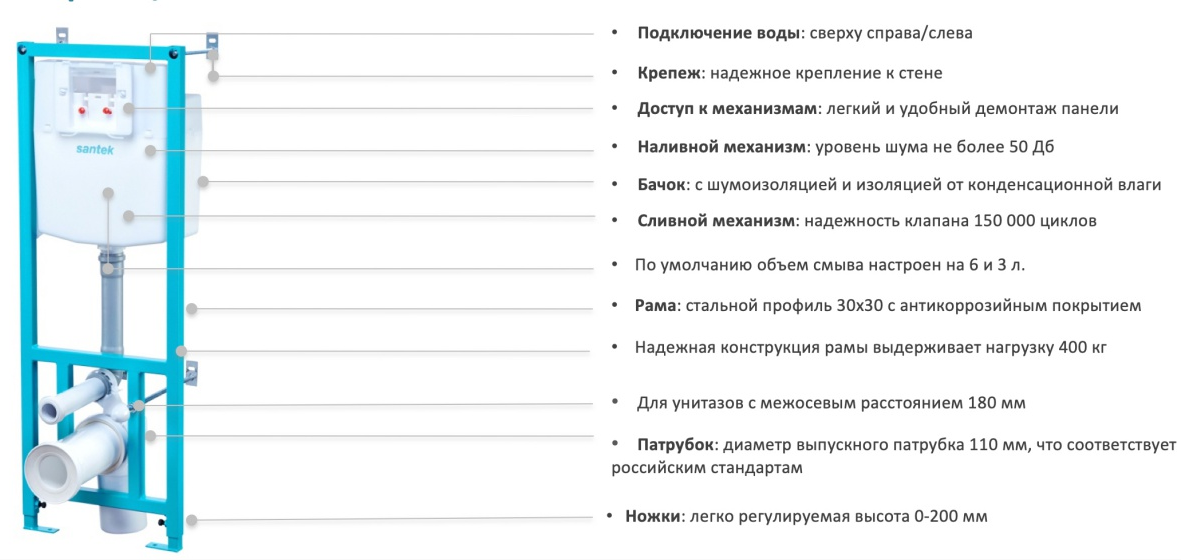Select the 'Доступ к механизмам' description line

point(877,109)
